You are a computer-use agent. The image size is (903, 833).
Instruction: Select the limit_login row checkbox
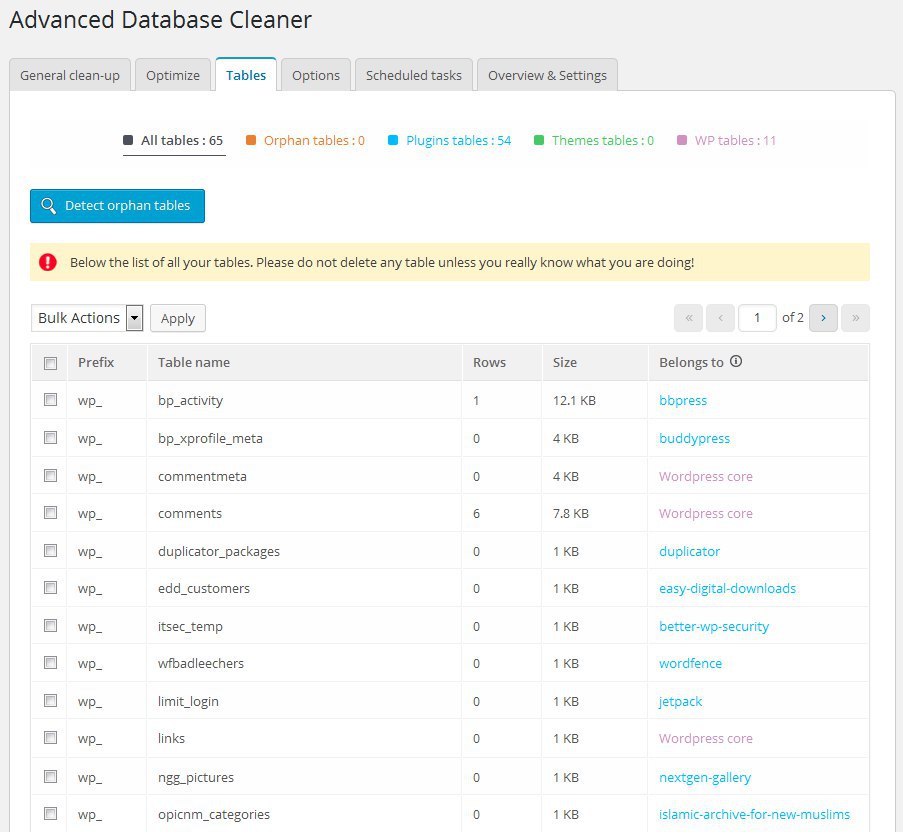51,701
